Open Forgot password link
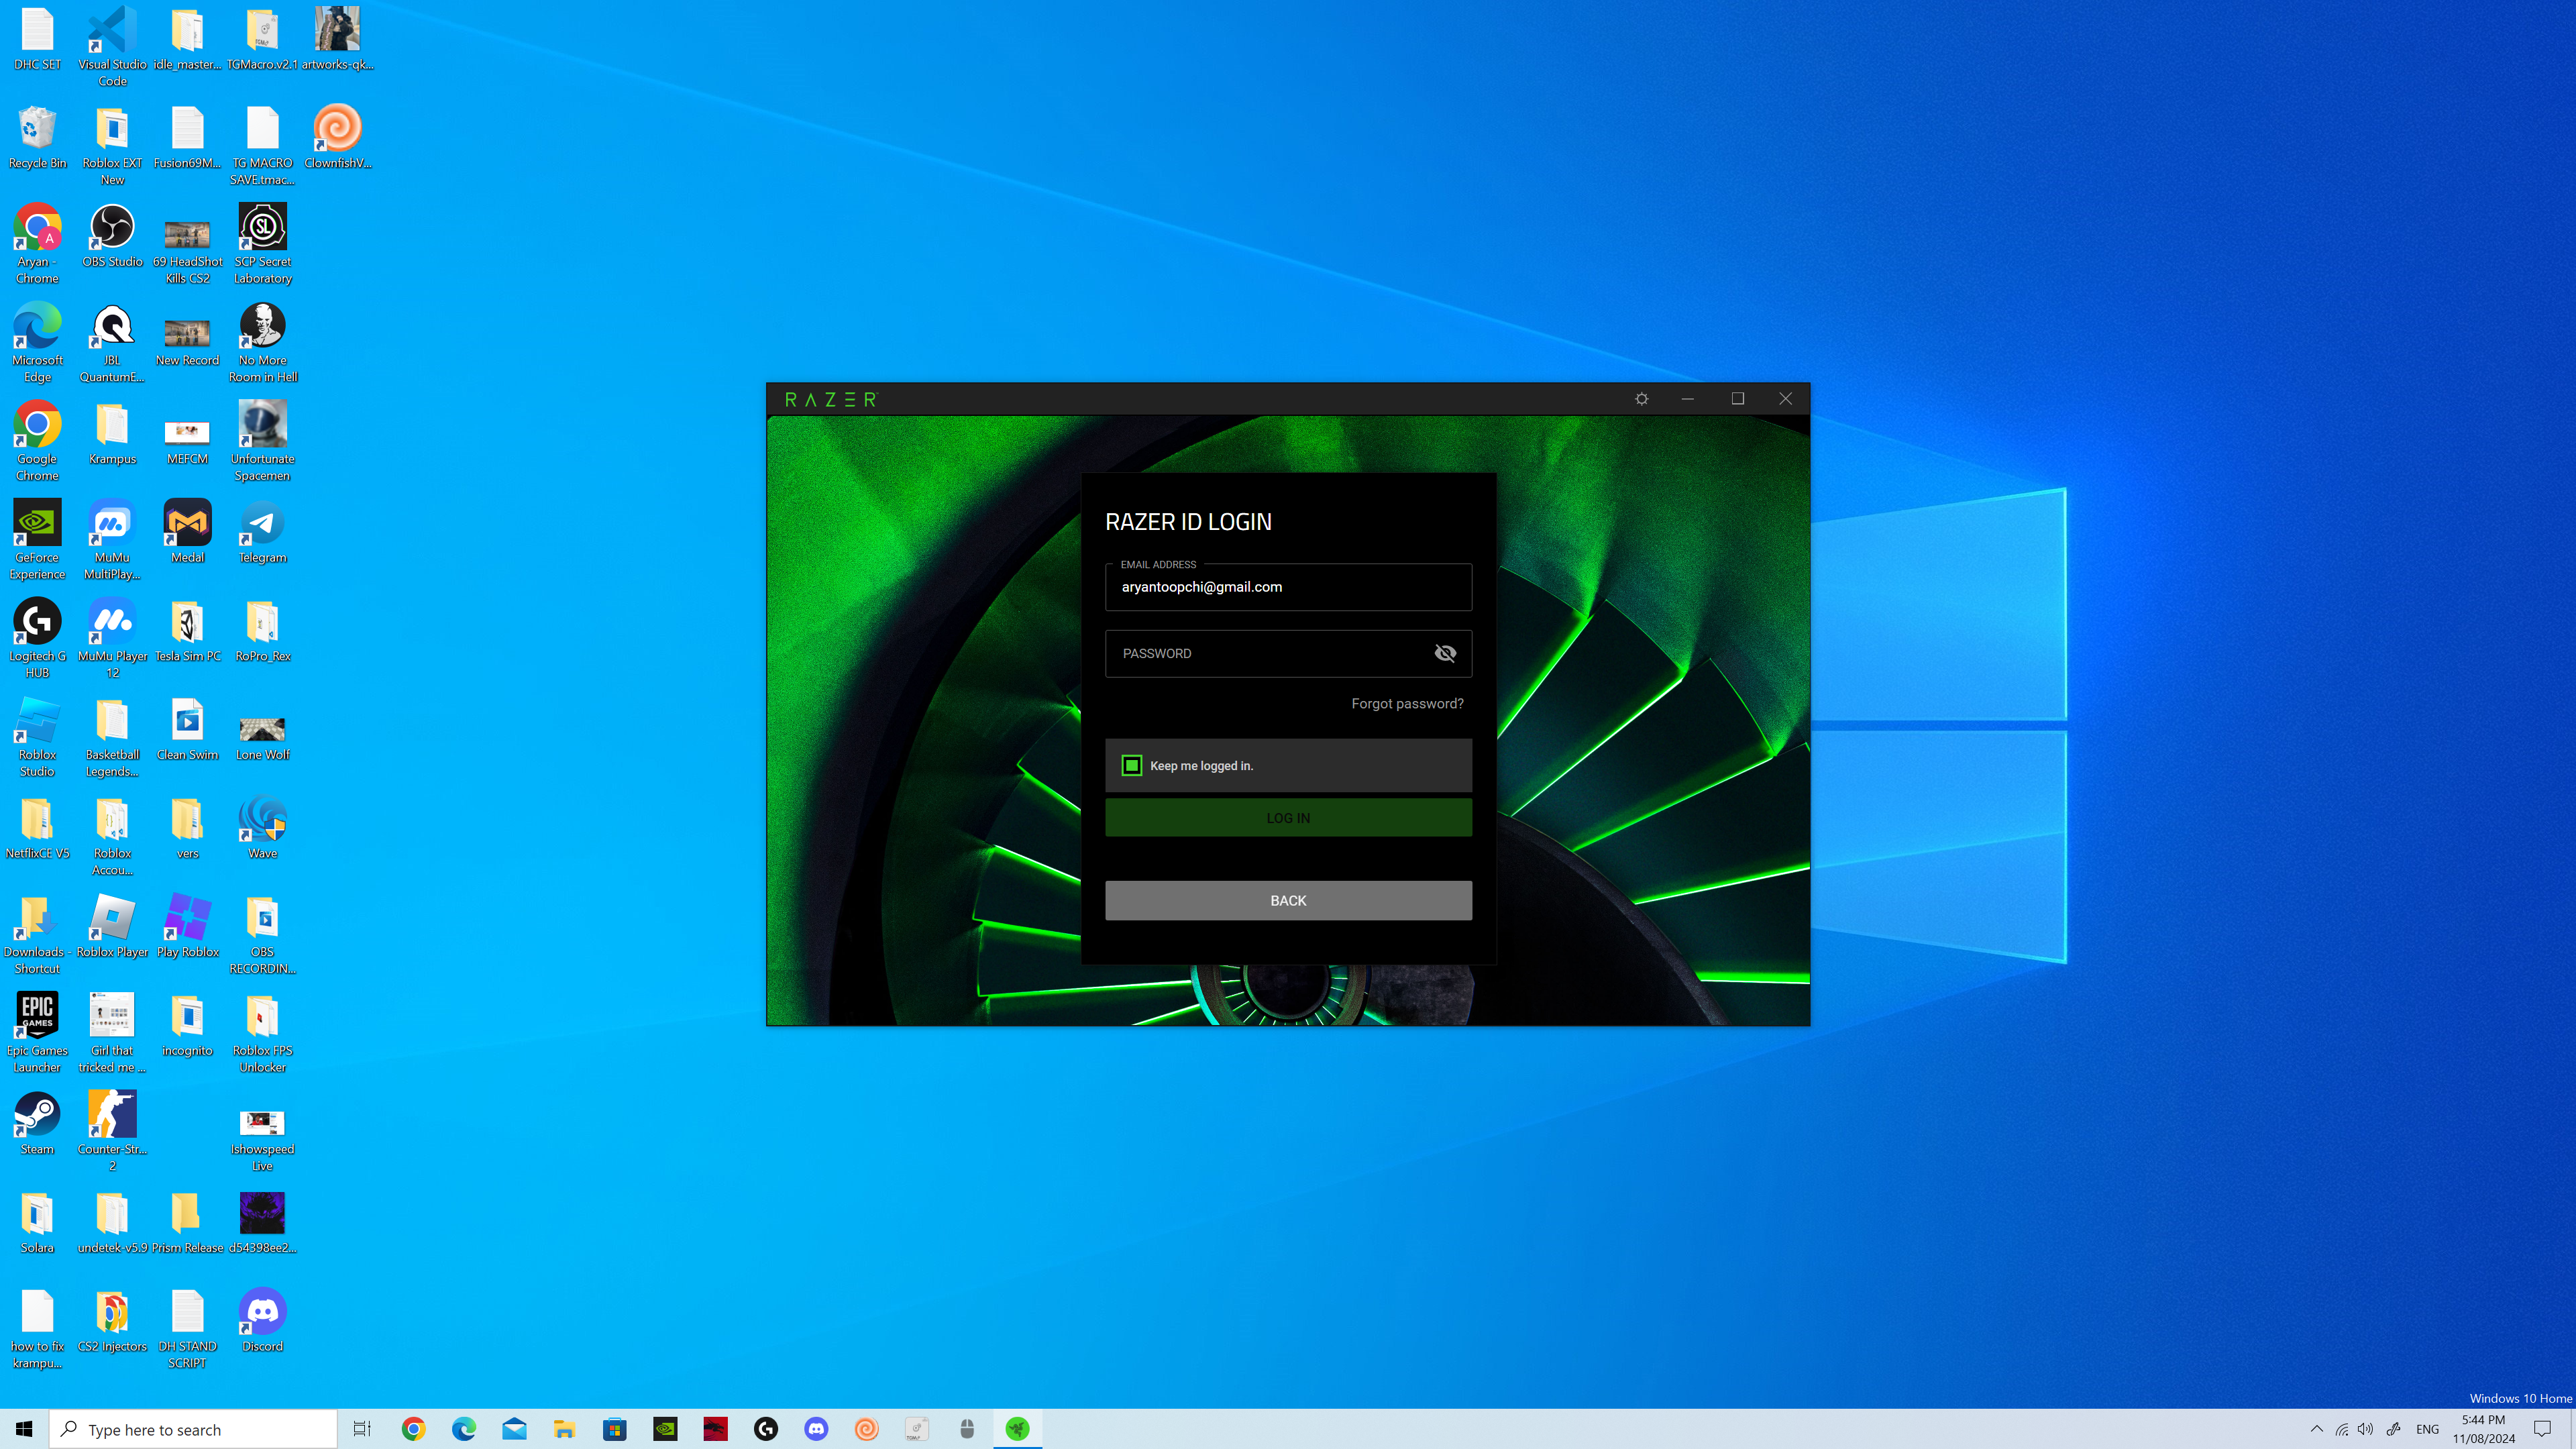This screenshot has width=2576, height=1449. point(1406,703)
